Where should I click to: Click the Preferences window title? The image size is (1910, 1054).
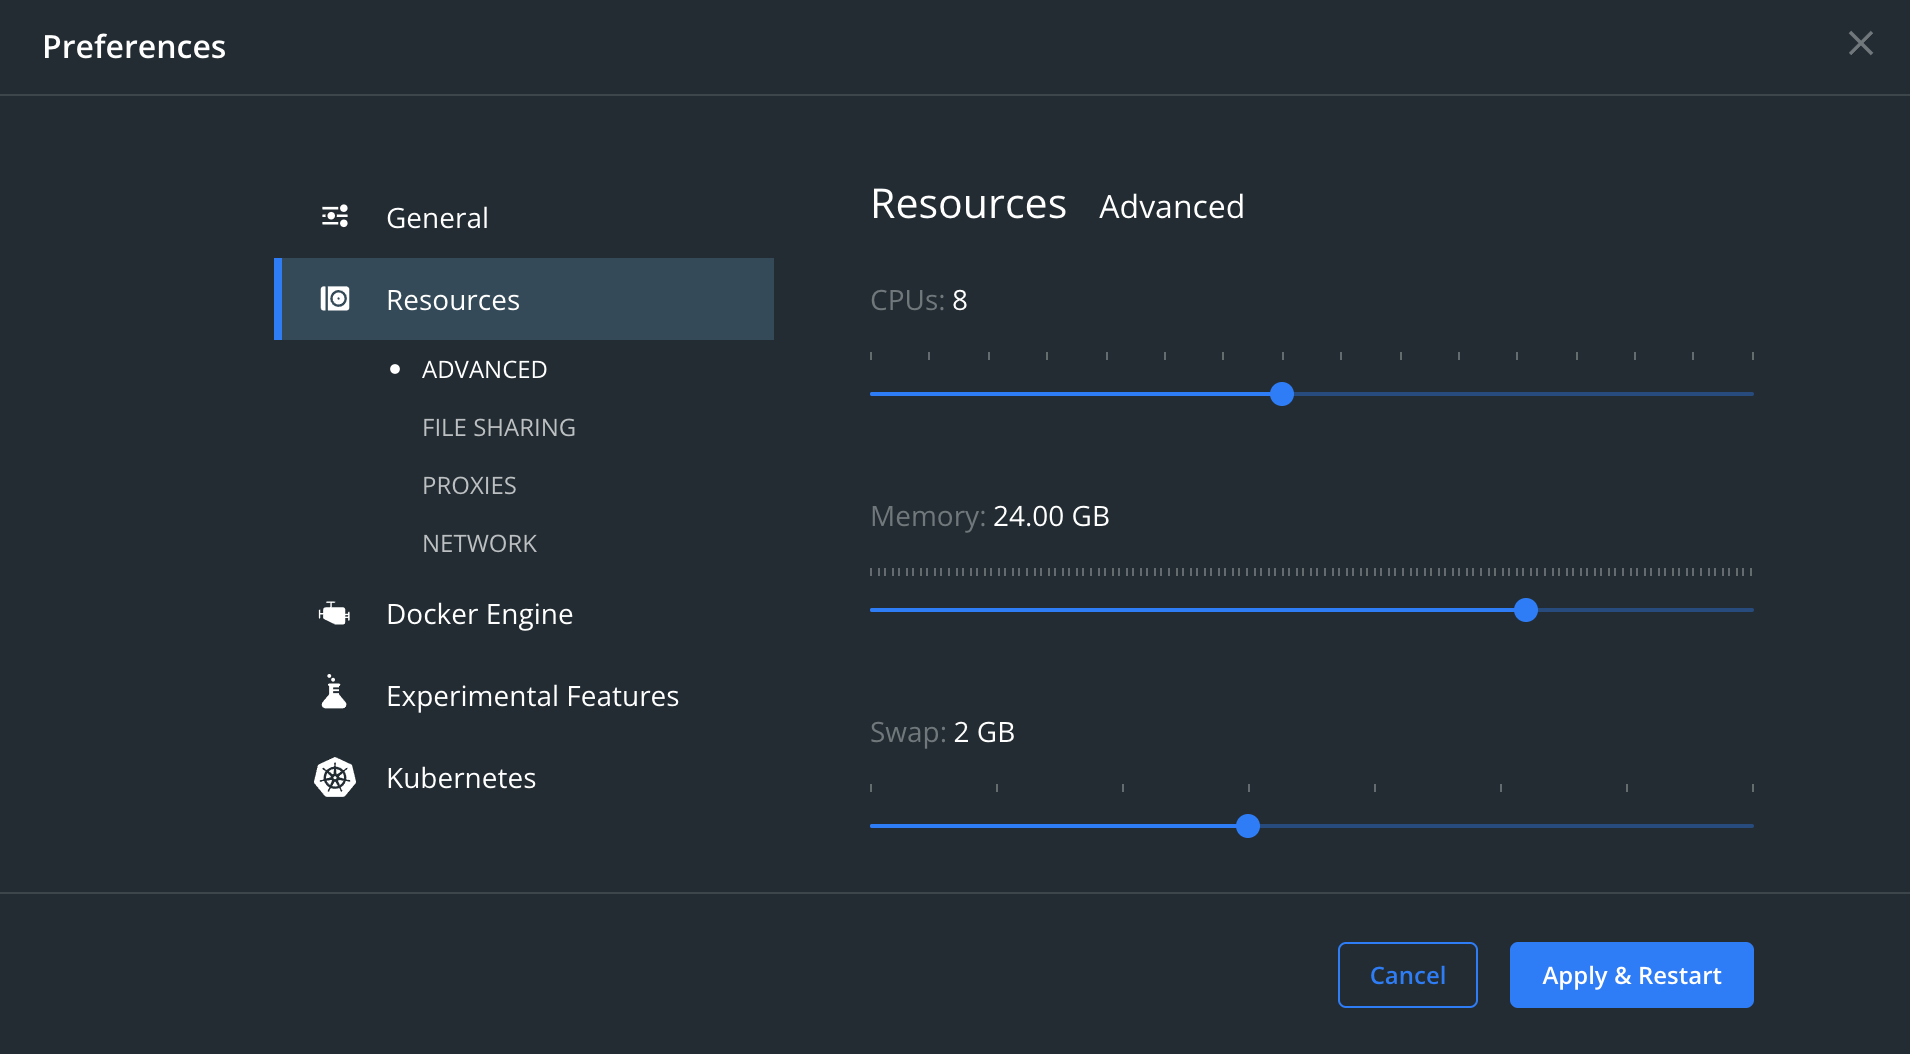point(135,46)
